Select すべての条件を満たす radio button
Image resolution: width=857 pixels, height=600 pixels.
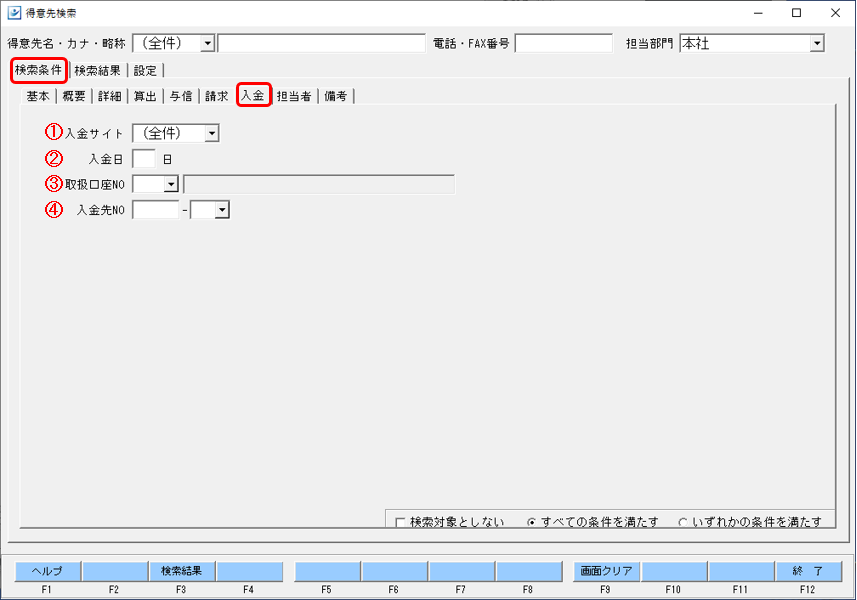point(531,522)
